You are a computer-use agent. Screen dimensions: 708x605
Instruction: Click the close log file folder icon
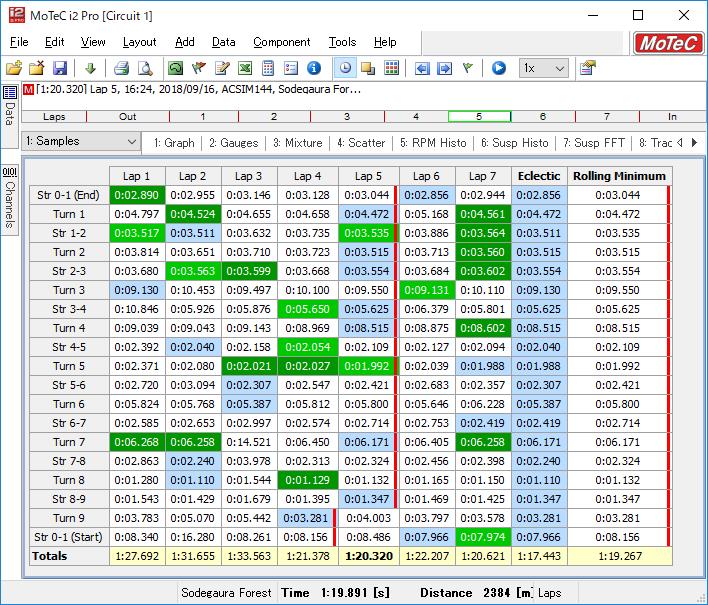click(x=37, y=68)
